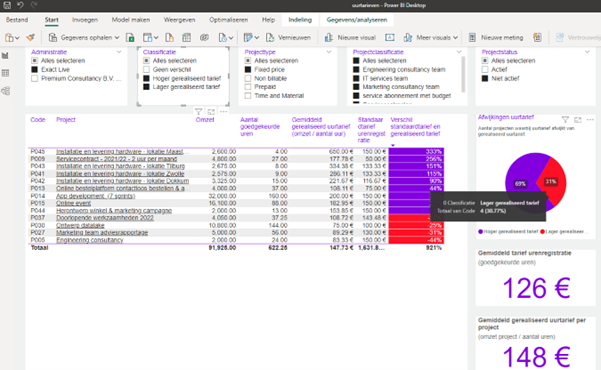Switch to the Weergeven tab
Viewport: 601px width, 370px height.
click(x=179, y=20)
